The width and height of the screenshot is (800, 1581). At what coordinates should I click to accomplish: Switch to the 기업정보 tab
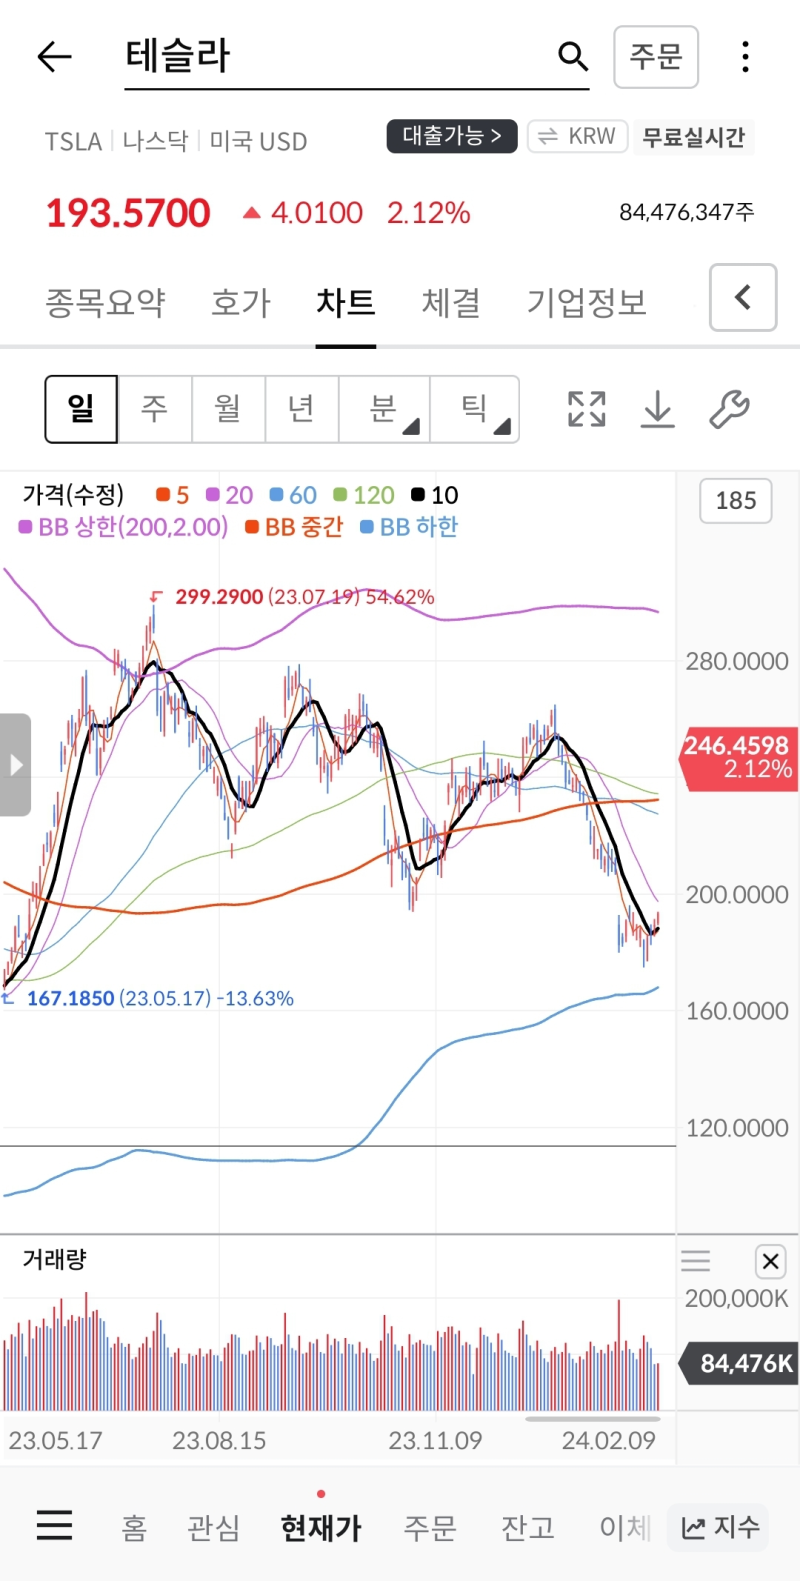coord(587,302)
